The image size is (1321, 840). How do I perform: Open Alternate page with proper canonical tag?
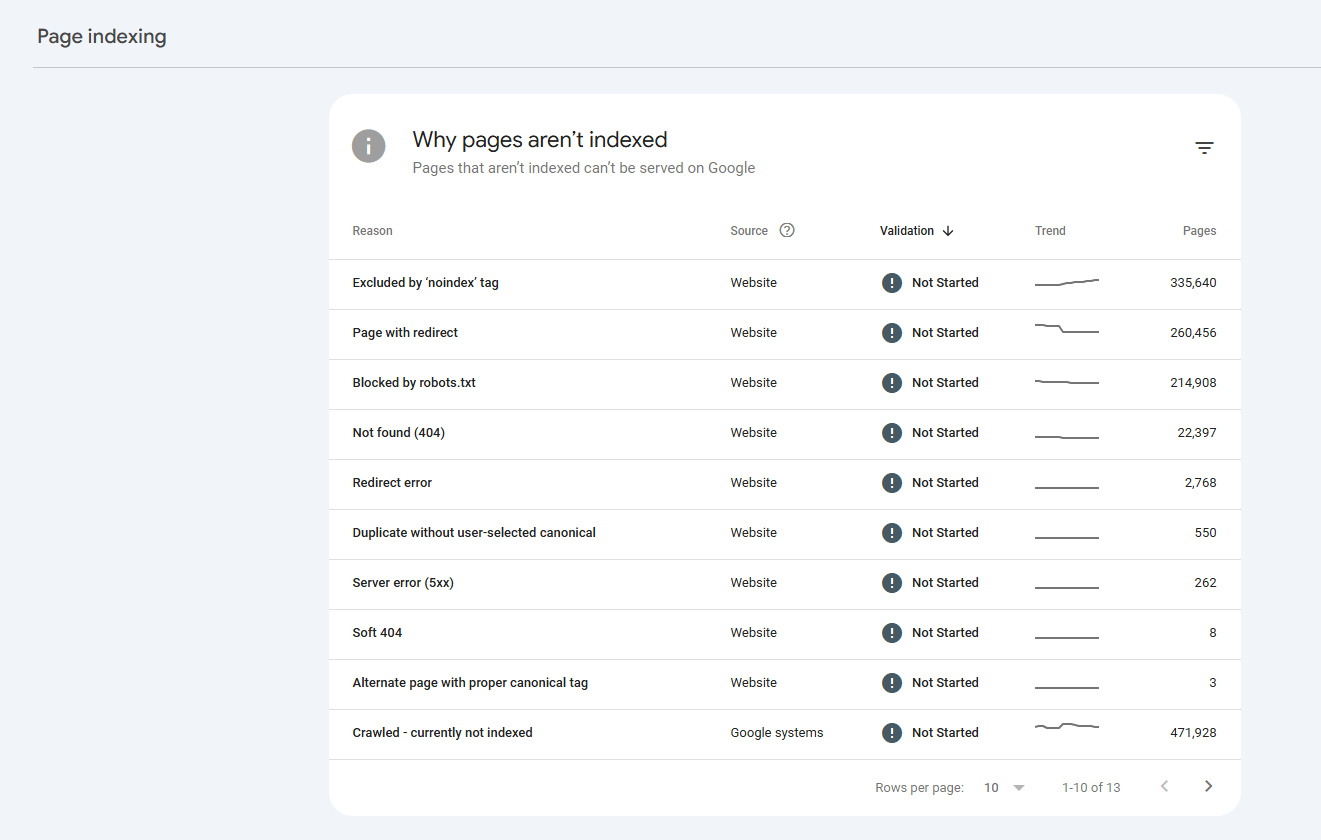[470, 683]
